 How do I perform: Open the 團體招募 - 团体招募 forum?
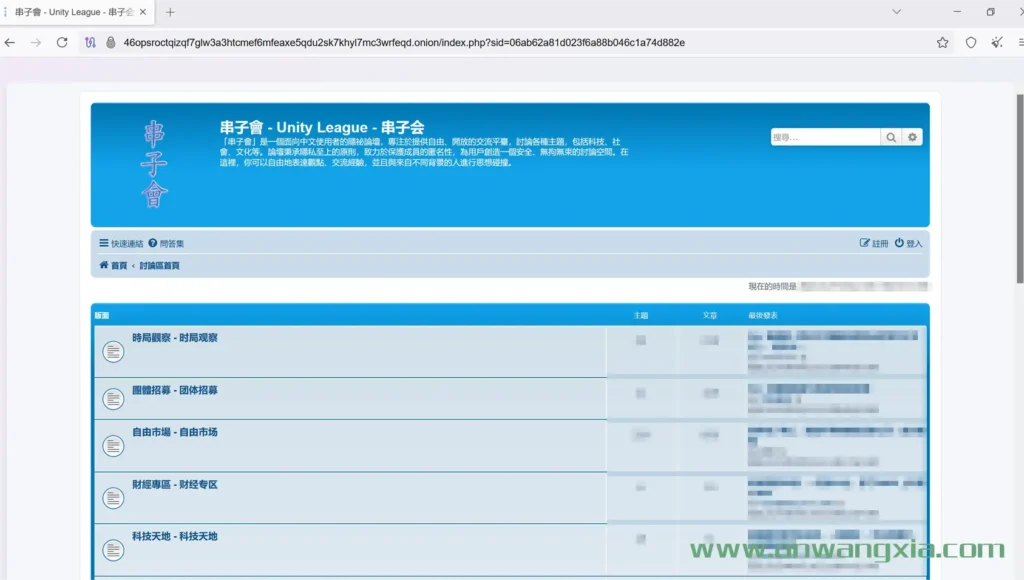point(174,390)
